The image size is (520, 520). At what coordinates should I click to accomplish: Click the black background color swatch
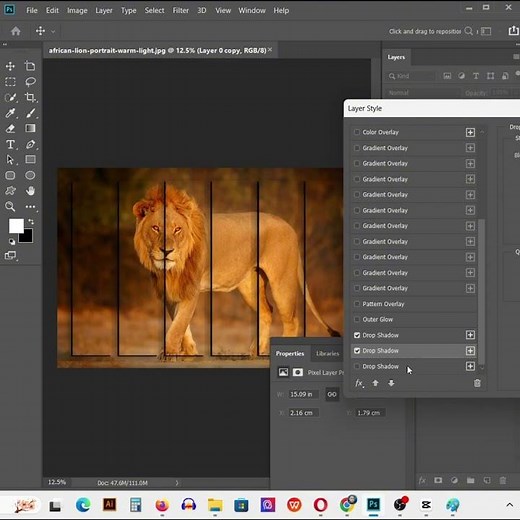click(28, 239)
